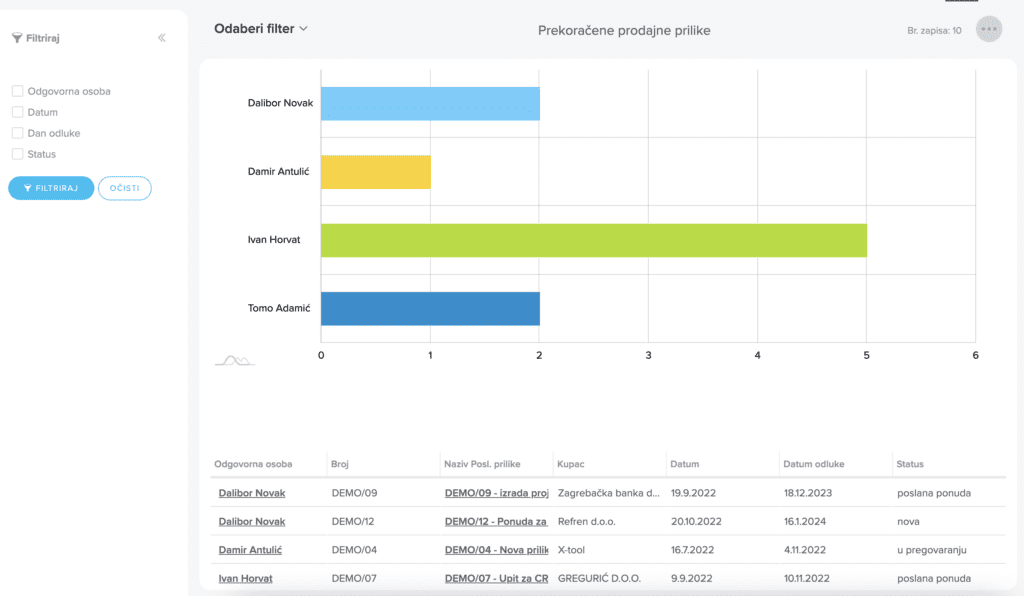Toggle the Status filter checkbox
This screenshot has height=596, width=1024.
pos(18,154)
